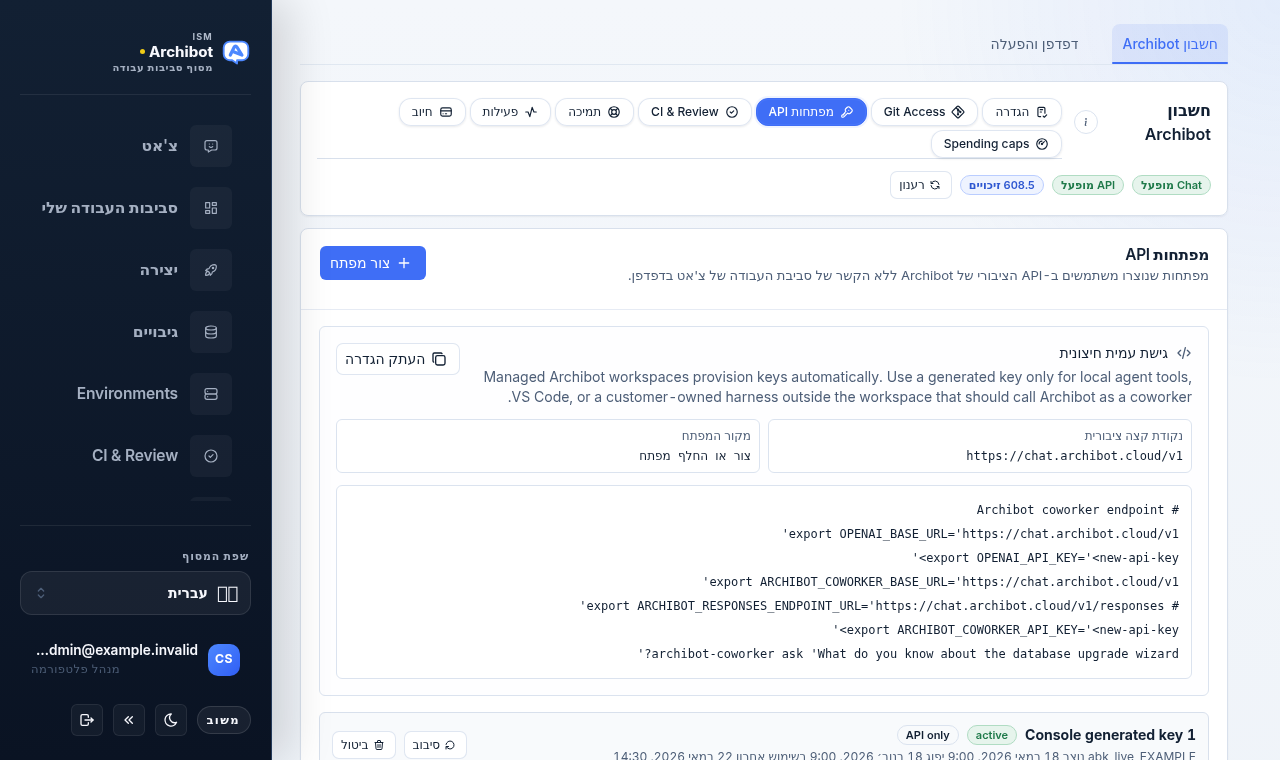Open the גיבויים database icon
Viewport: 1280px width, 760px height.
point(211,332)
